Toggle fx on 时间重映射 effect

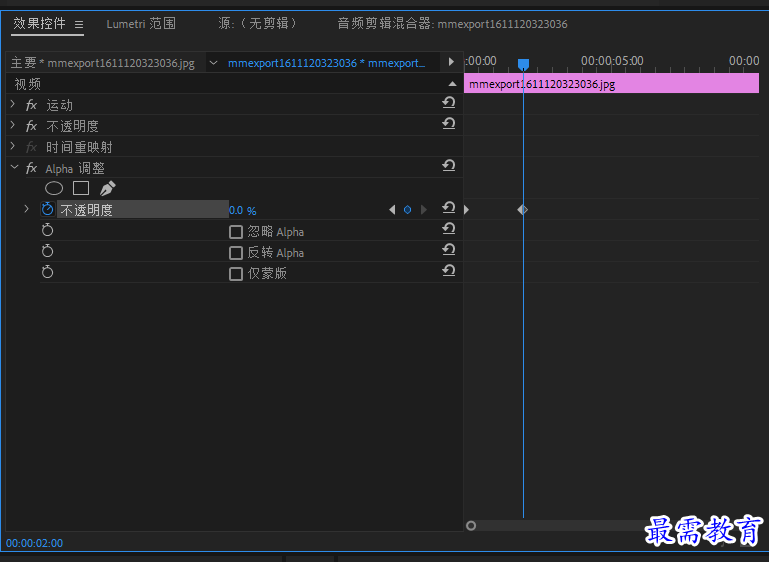coord(31,147)
